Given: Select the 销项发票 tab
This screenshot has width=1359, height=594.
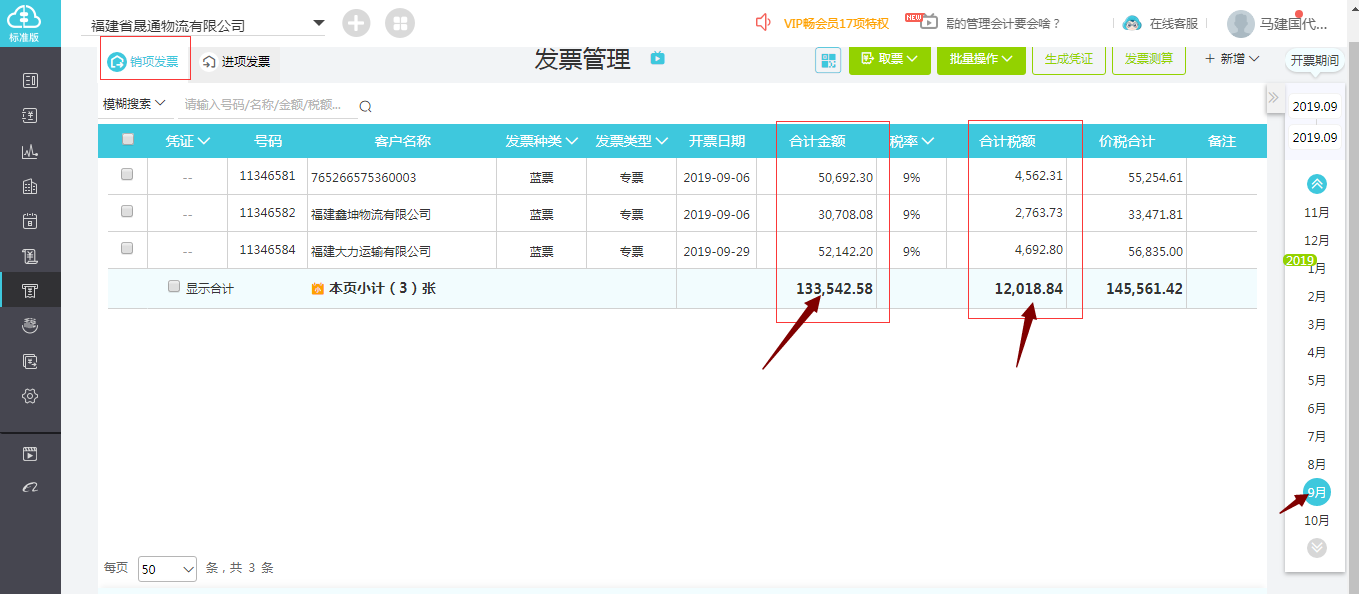Looking at the screenshot, I should click(x=145, y=62).
